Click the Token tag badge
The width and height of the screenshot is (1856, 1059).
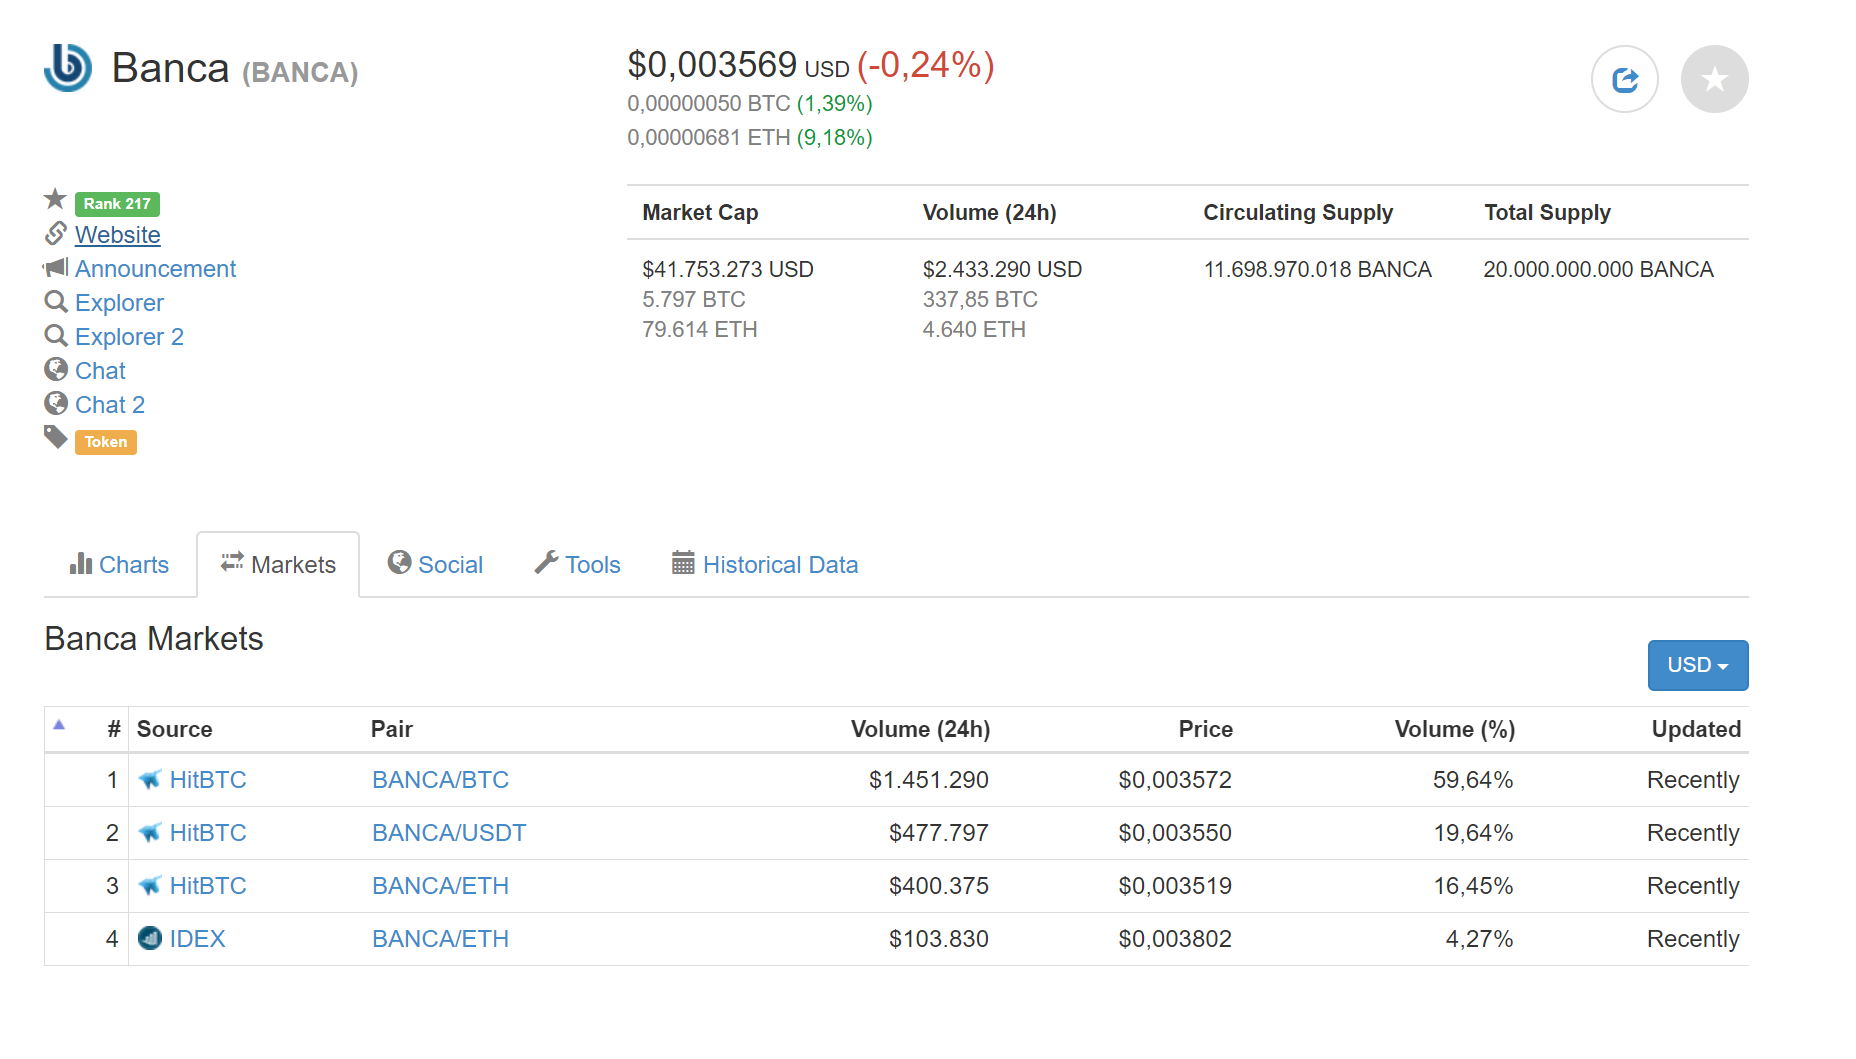click(106, 442)
